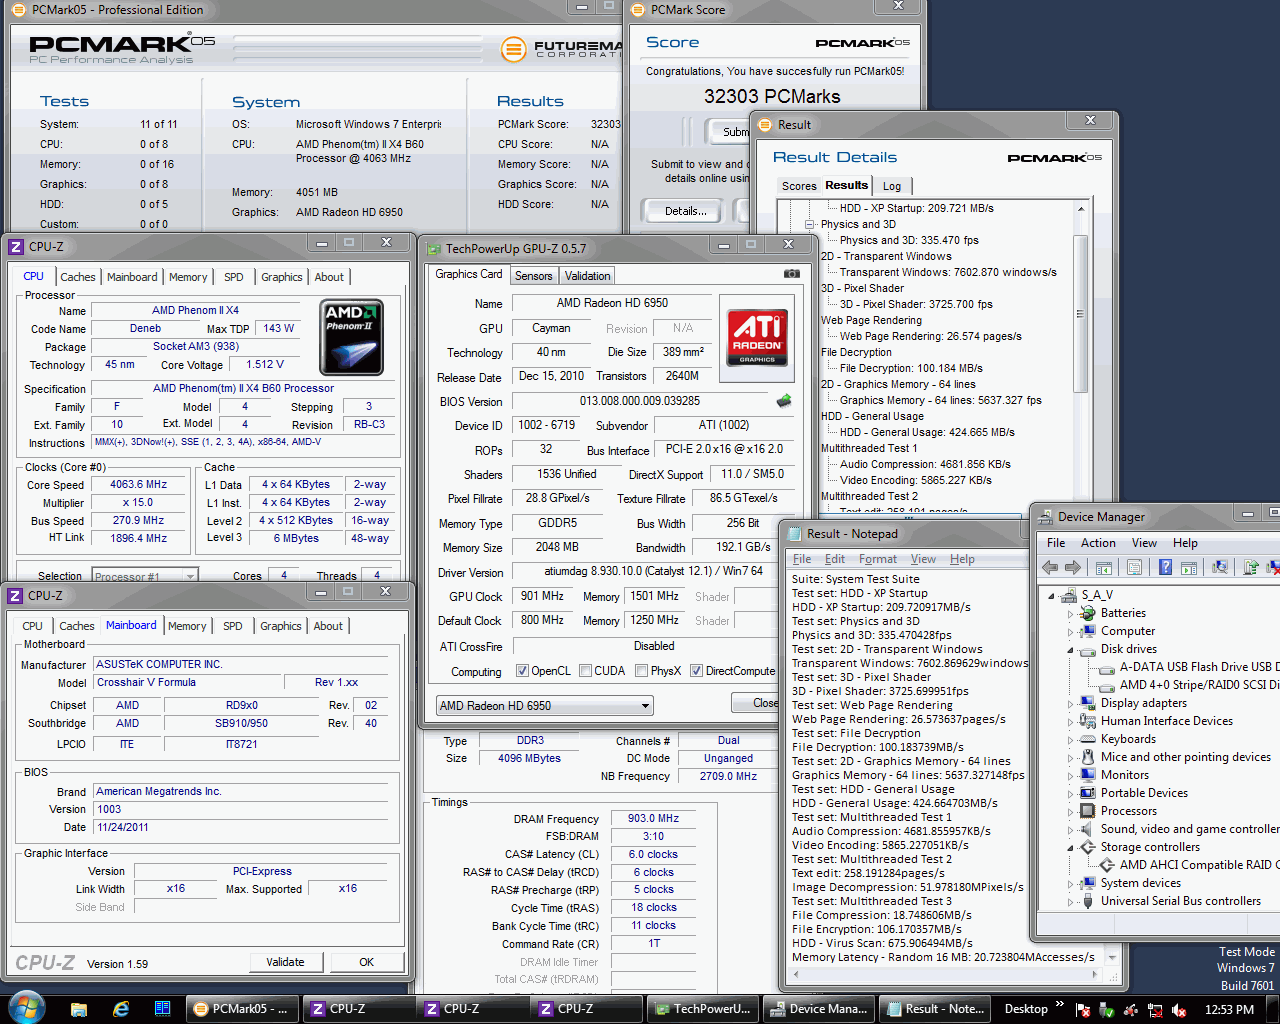Click the Keyboards device icon in Device Manager

tap(1088, 739)
